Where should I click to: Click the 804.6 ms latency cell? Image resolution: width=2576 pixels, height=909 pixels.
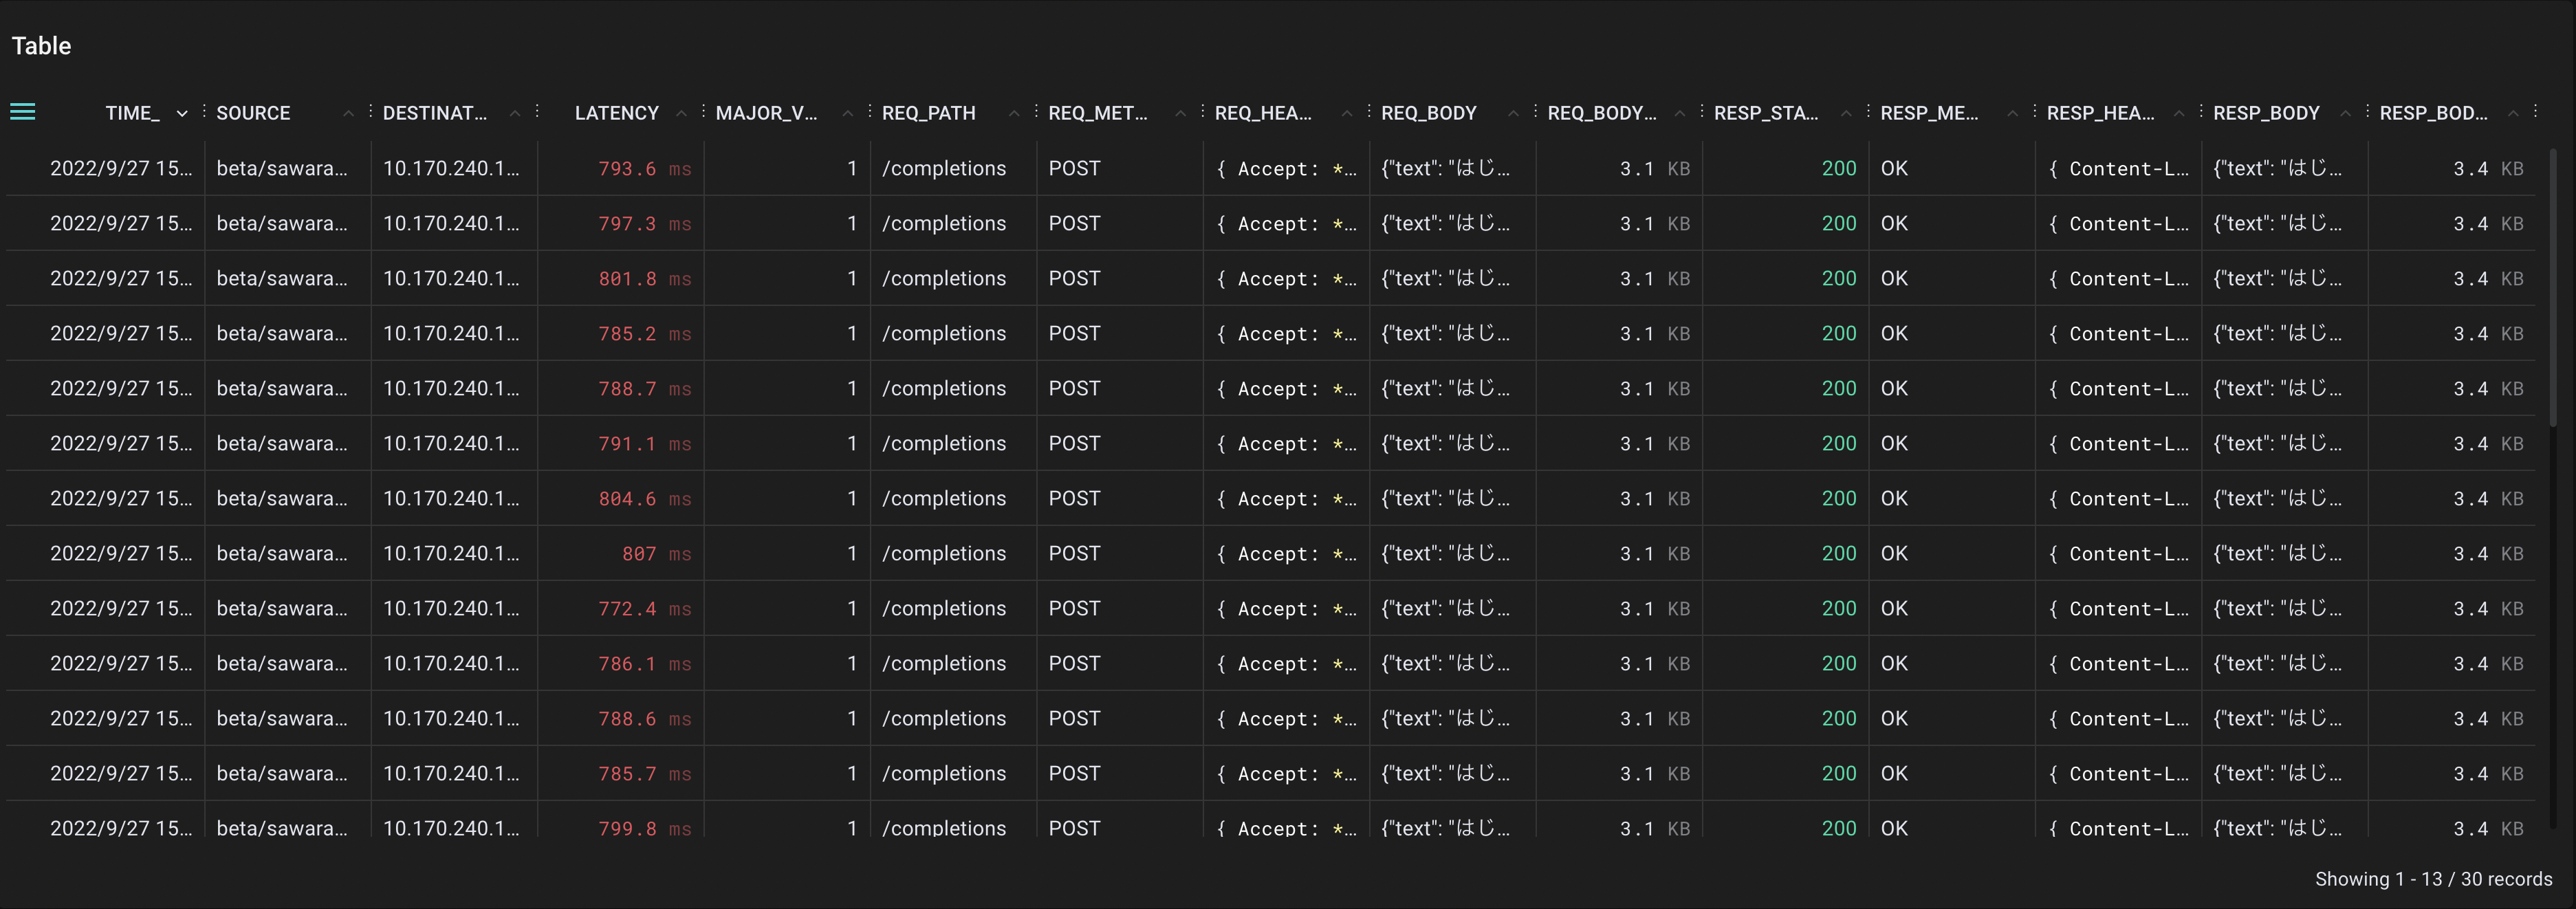click(x=644, y=499)
